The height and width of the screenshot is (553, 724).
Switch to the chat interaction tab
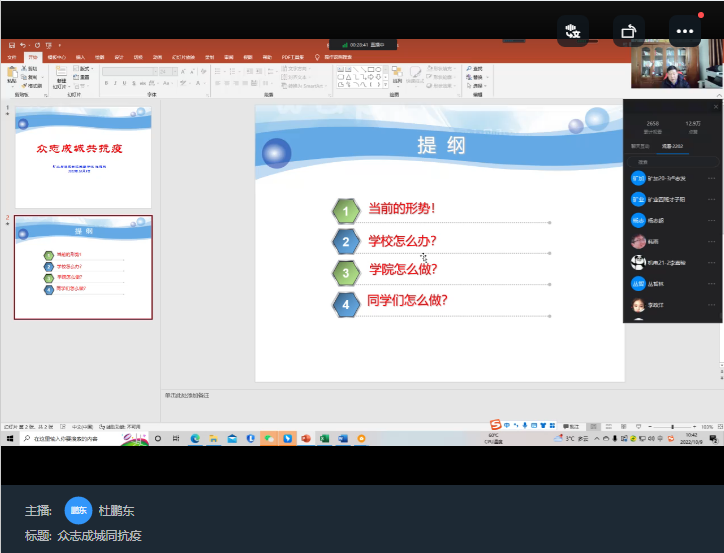[x=641, y=145]
